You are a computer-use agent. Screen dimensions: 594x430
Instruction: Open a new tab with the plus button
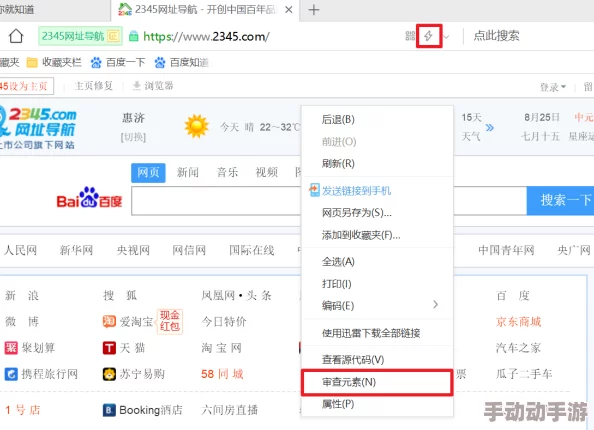[314, 10]
